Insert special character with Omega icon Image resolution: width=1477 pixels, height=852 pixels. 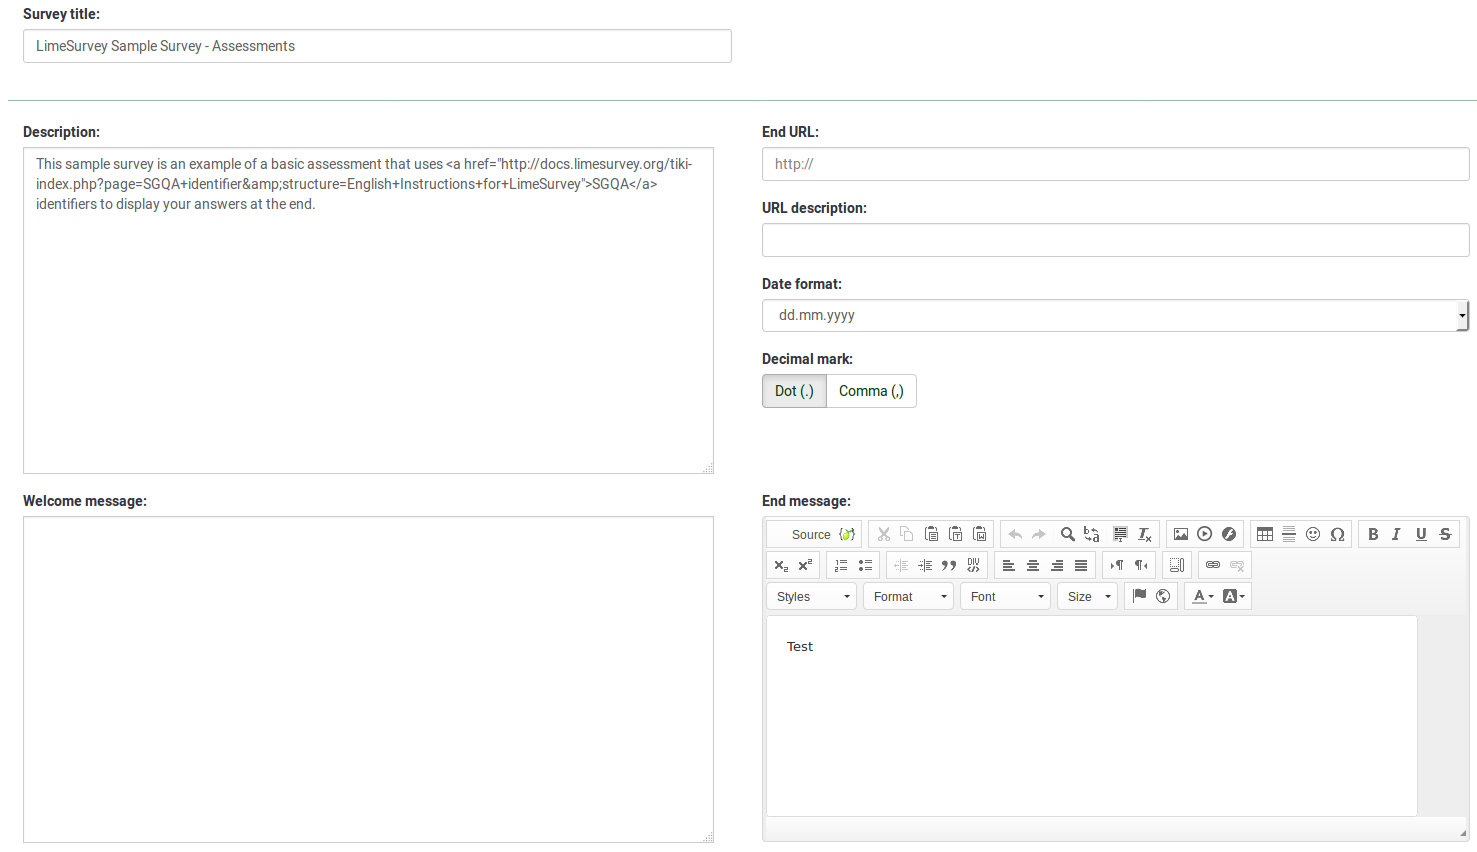point(1337,534)
